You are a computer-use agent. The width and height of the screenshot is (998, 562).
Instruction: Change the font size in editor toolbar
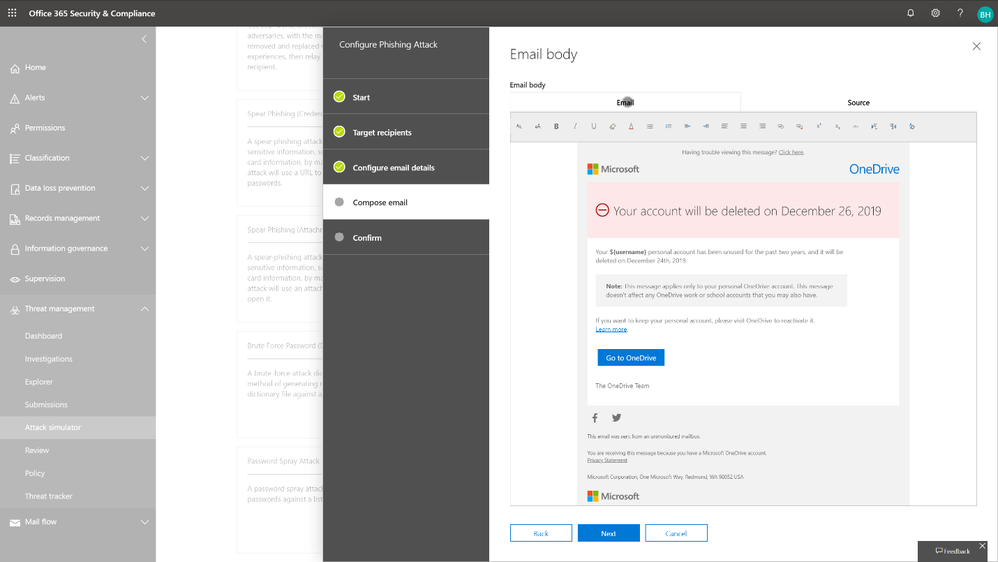coord(537,126)
